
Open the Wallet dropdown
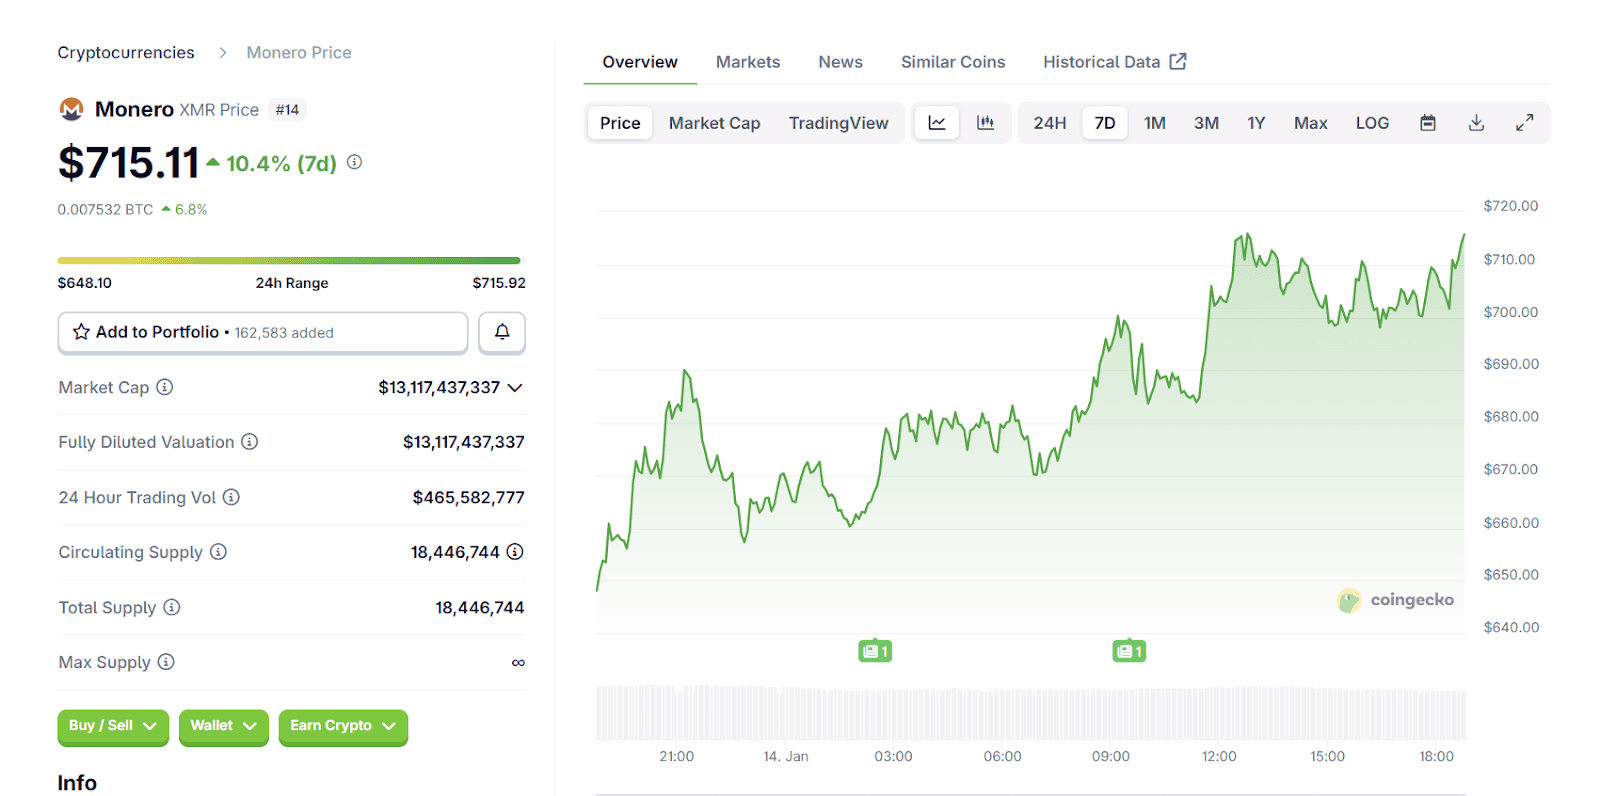(x=223, y=726)
